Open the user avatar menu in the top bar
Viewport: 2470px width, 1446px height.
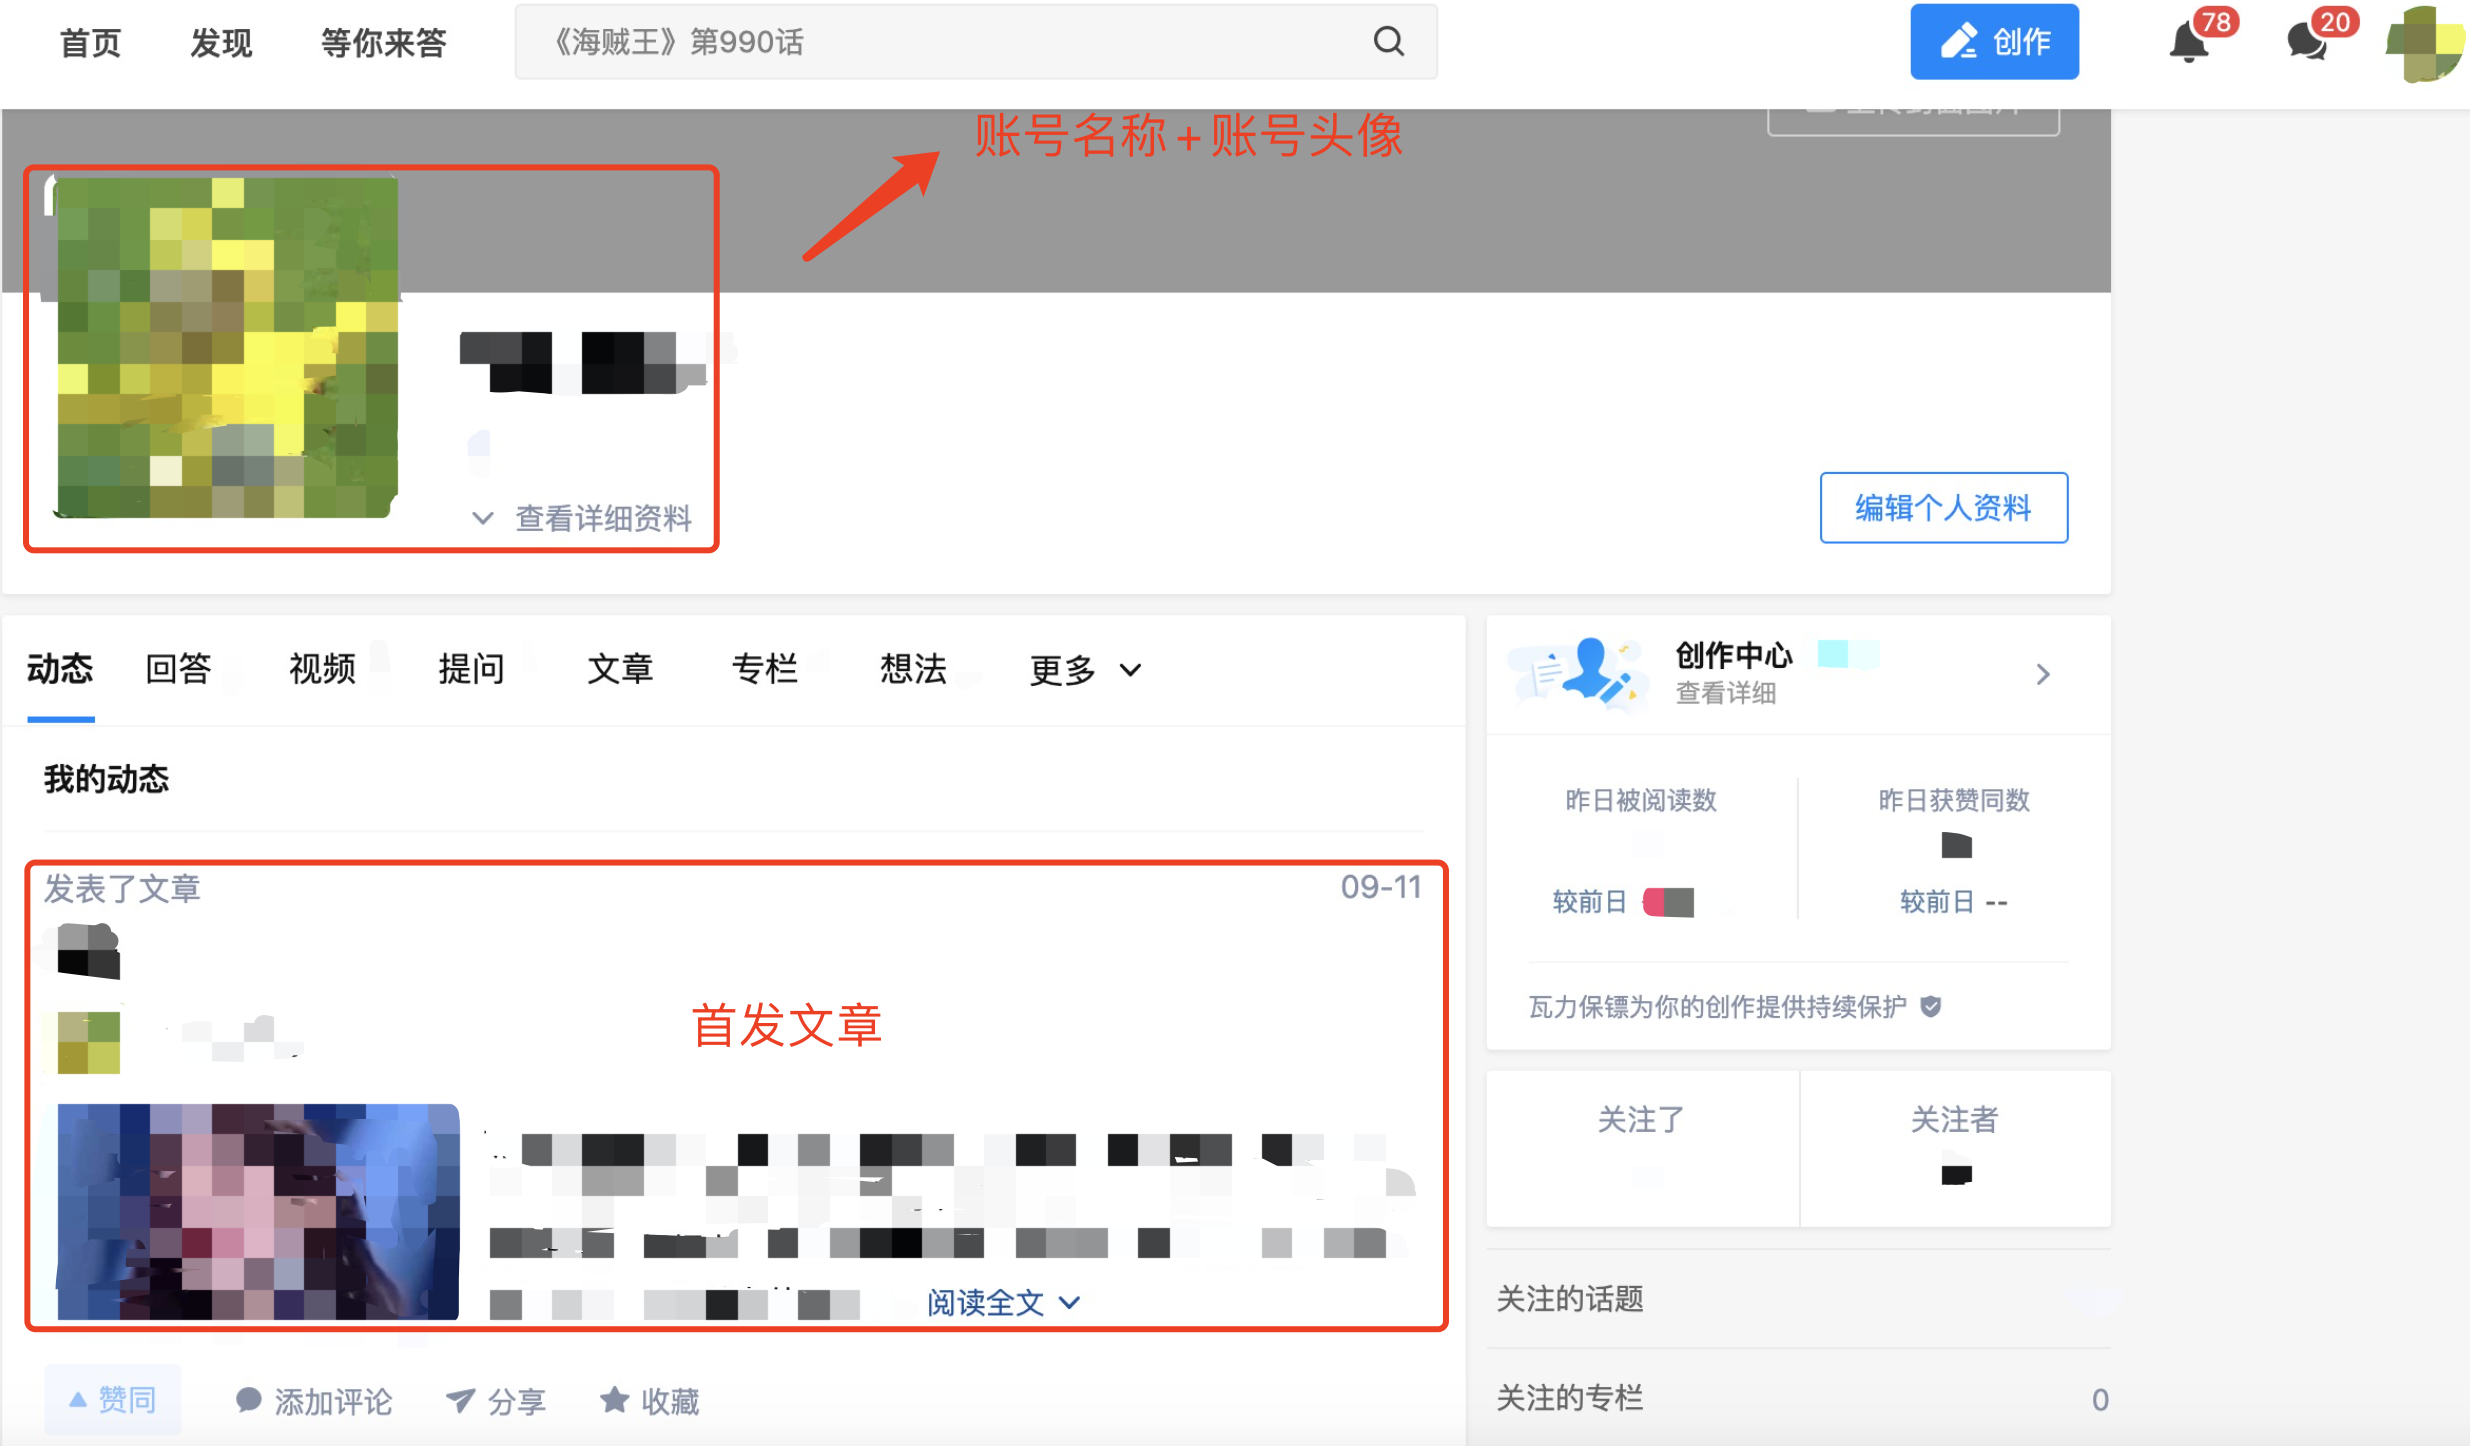(x=2424, y=43)
